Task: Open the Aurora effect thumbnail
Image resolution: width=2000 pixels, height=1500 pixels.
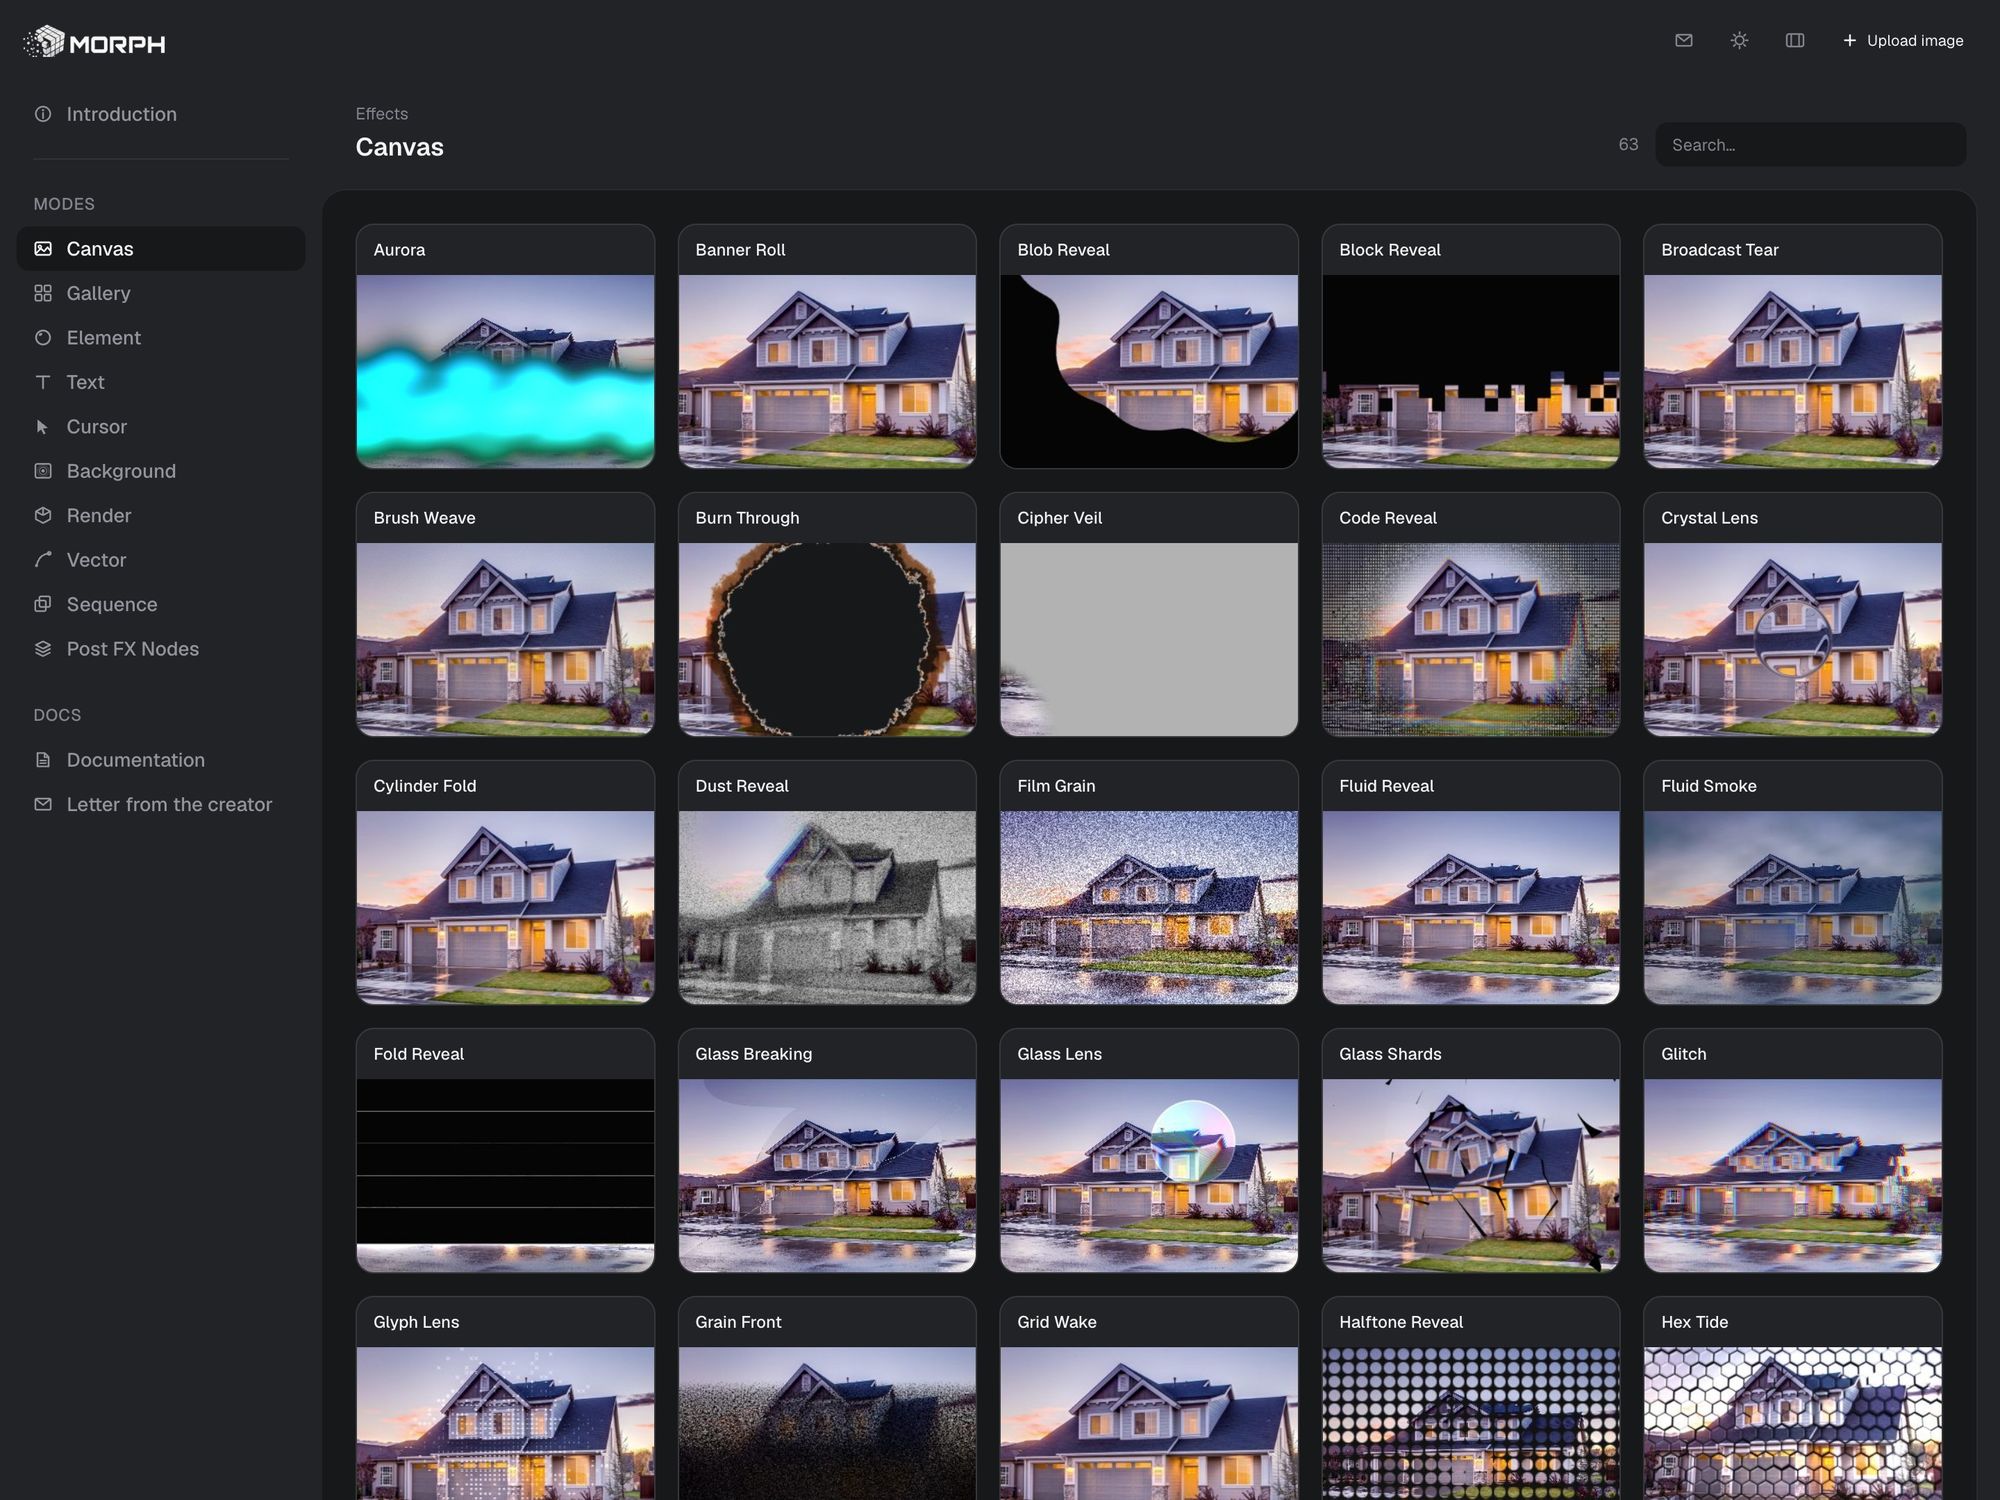Action: pos(505,371)
